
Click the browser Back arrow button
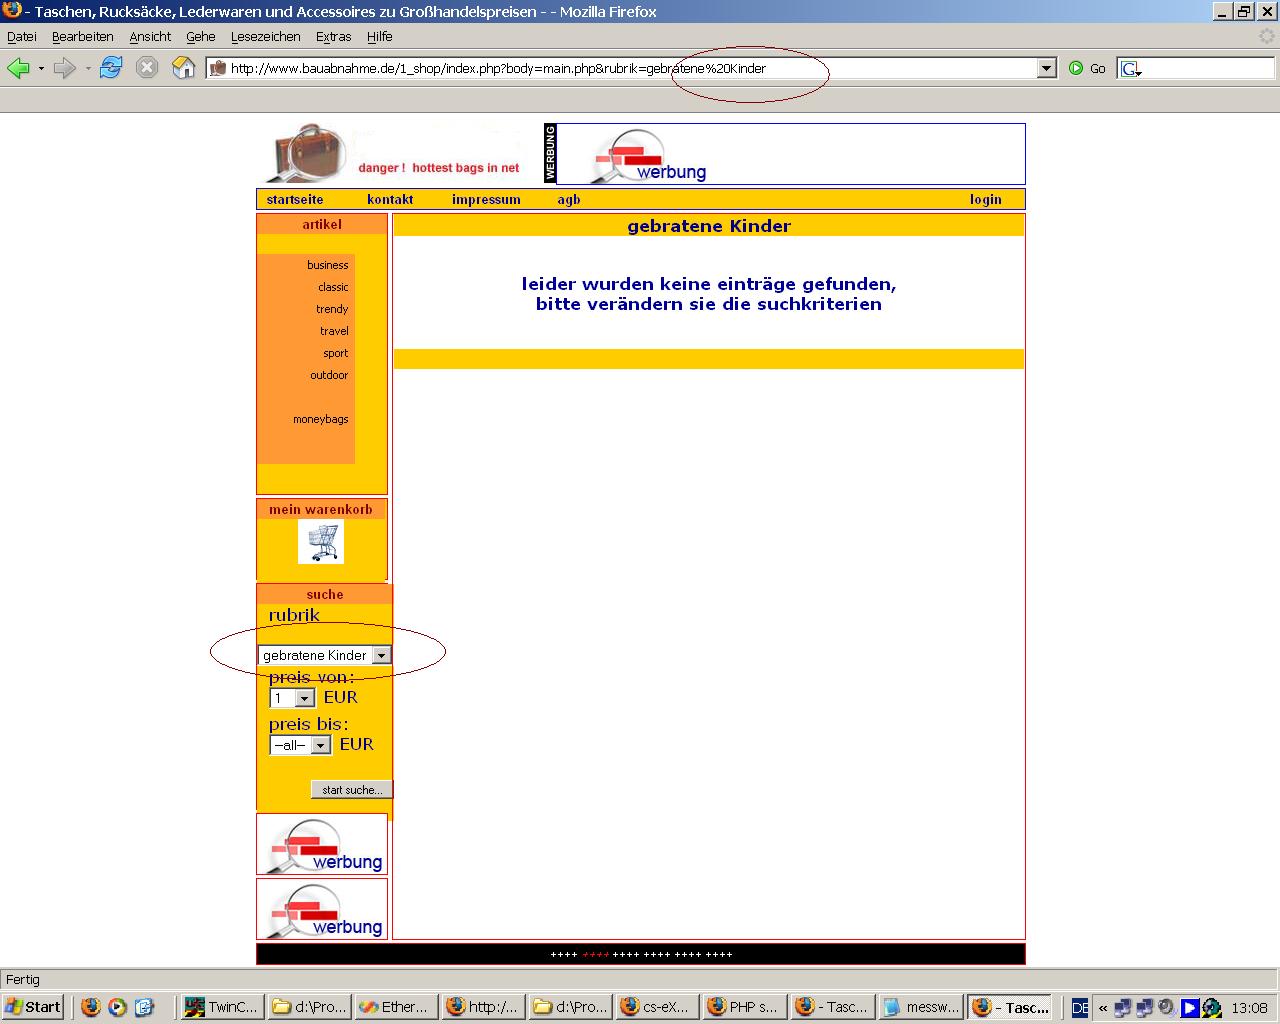pos(18,68)
